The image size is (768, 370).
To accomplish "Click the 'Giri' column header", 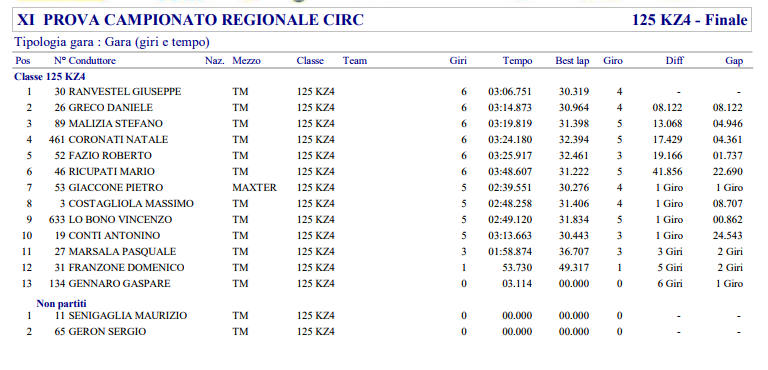I will click(458, 61).
